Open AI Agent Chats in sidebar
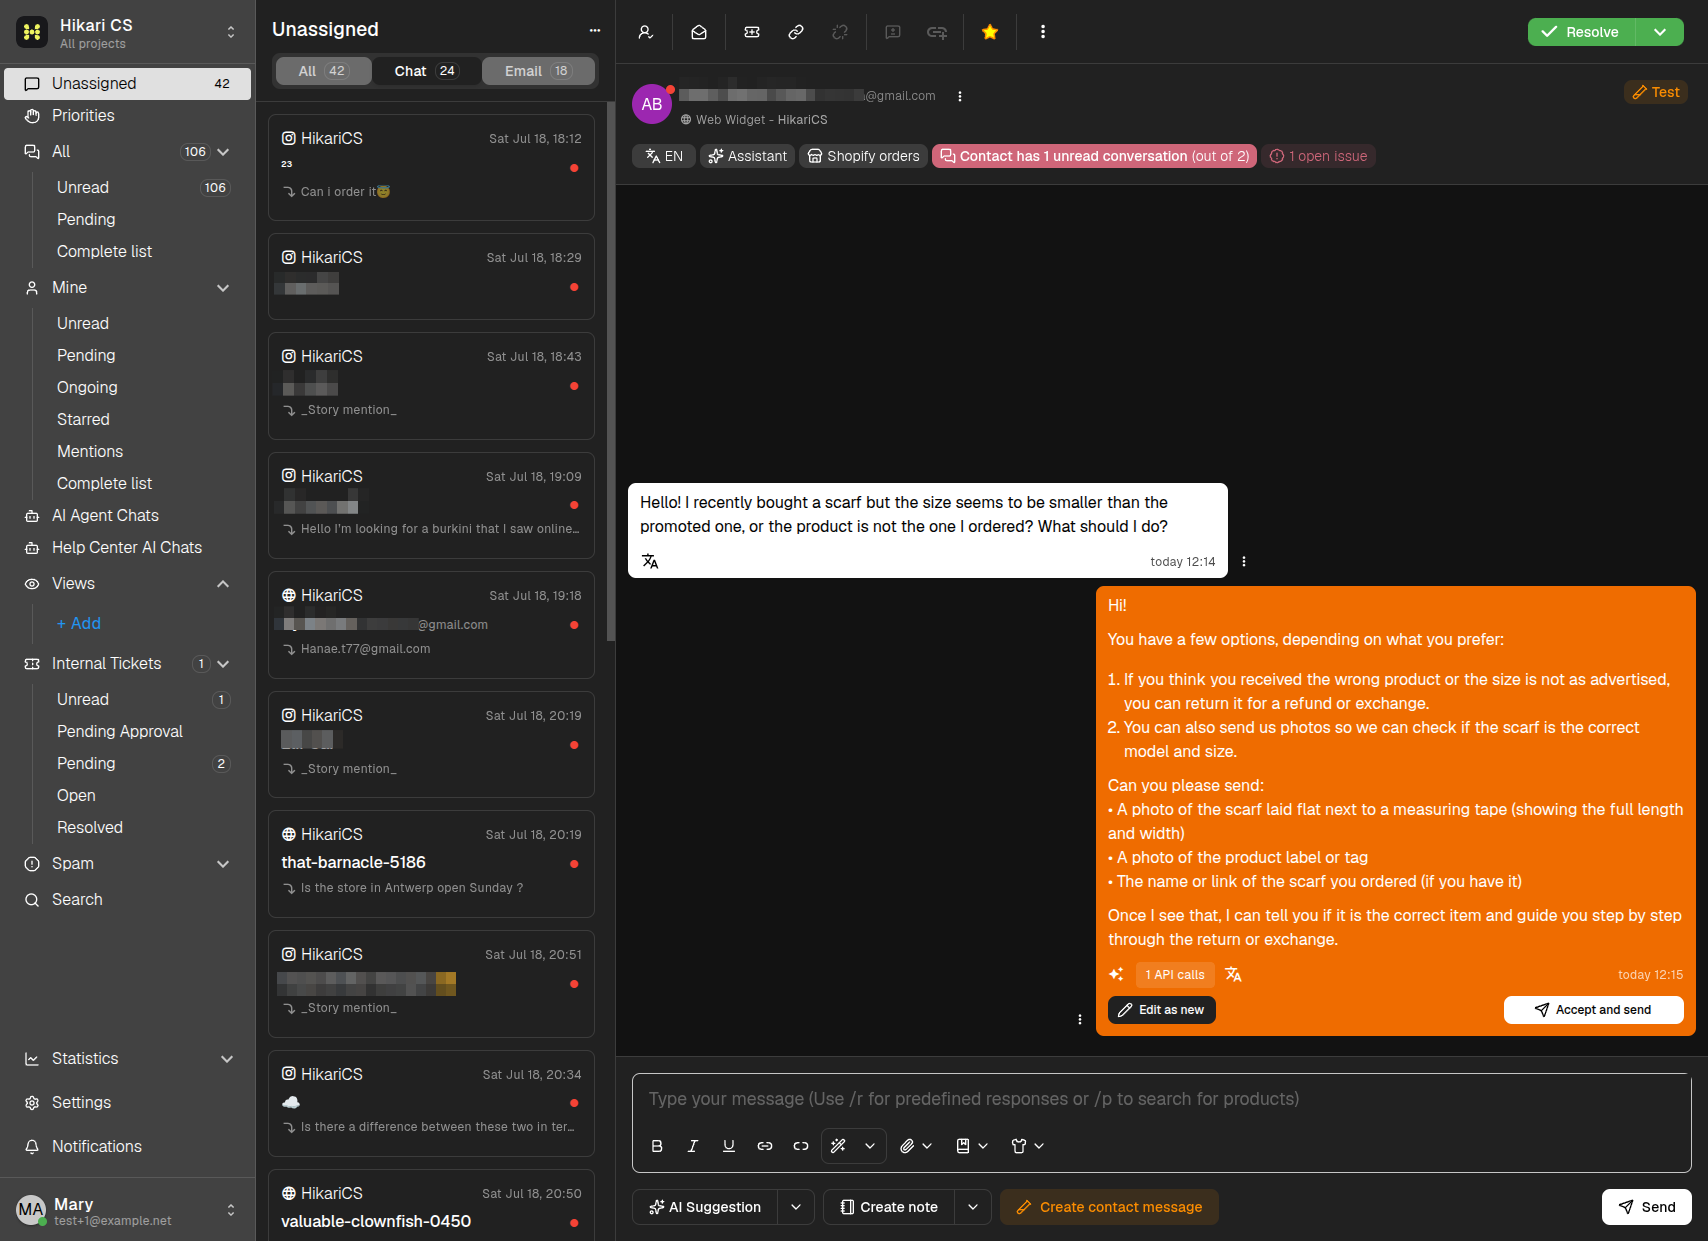 127,516
